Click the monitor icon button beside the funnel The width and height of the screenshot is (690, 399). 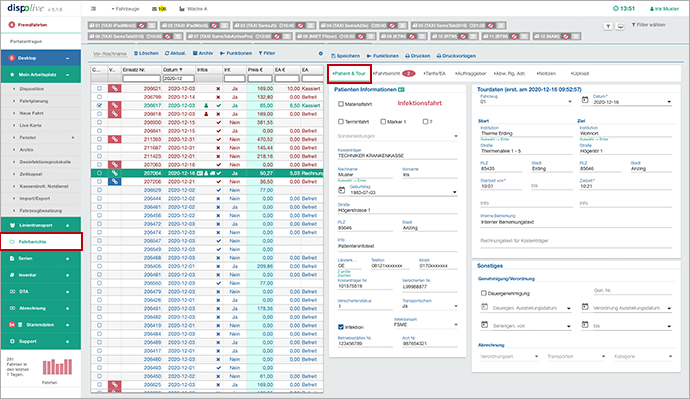[620, 26]
